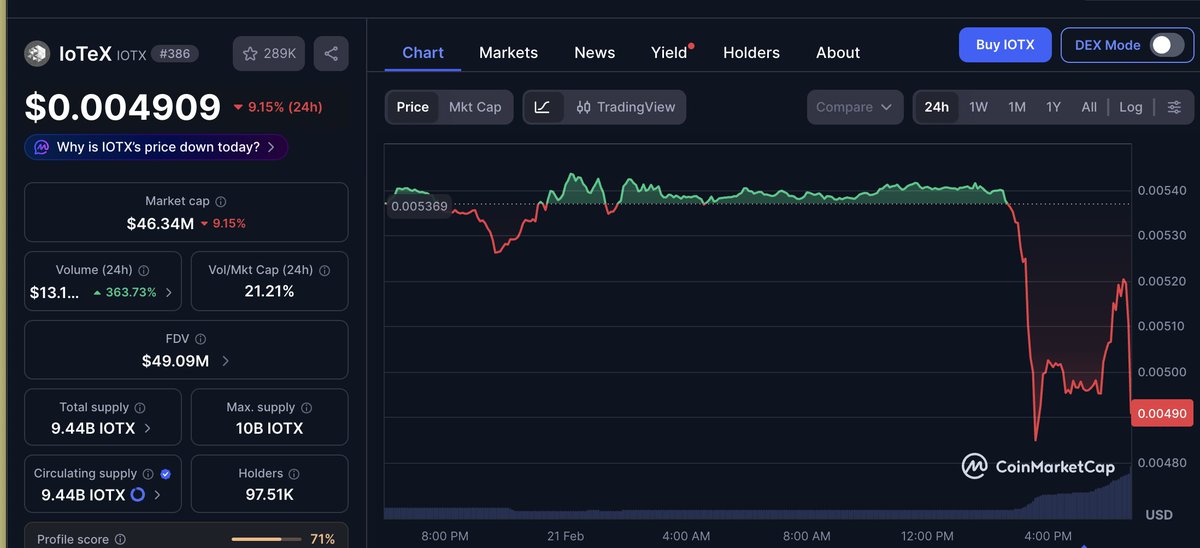This screenshot has width=1200, height=548.
Task: Switch to the line chart icon
Action: (x=542, y=107)
